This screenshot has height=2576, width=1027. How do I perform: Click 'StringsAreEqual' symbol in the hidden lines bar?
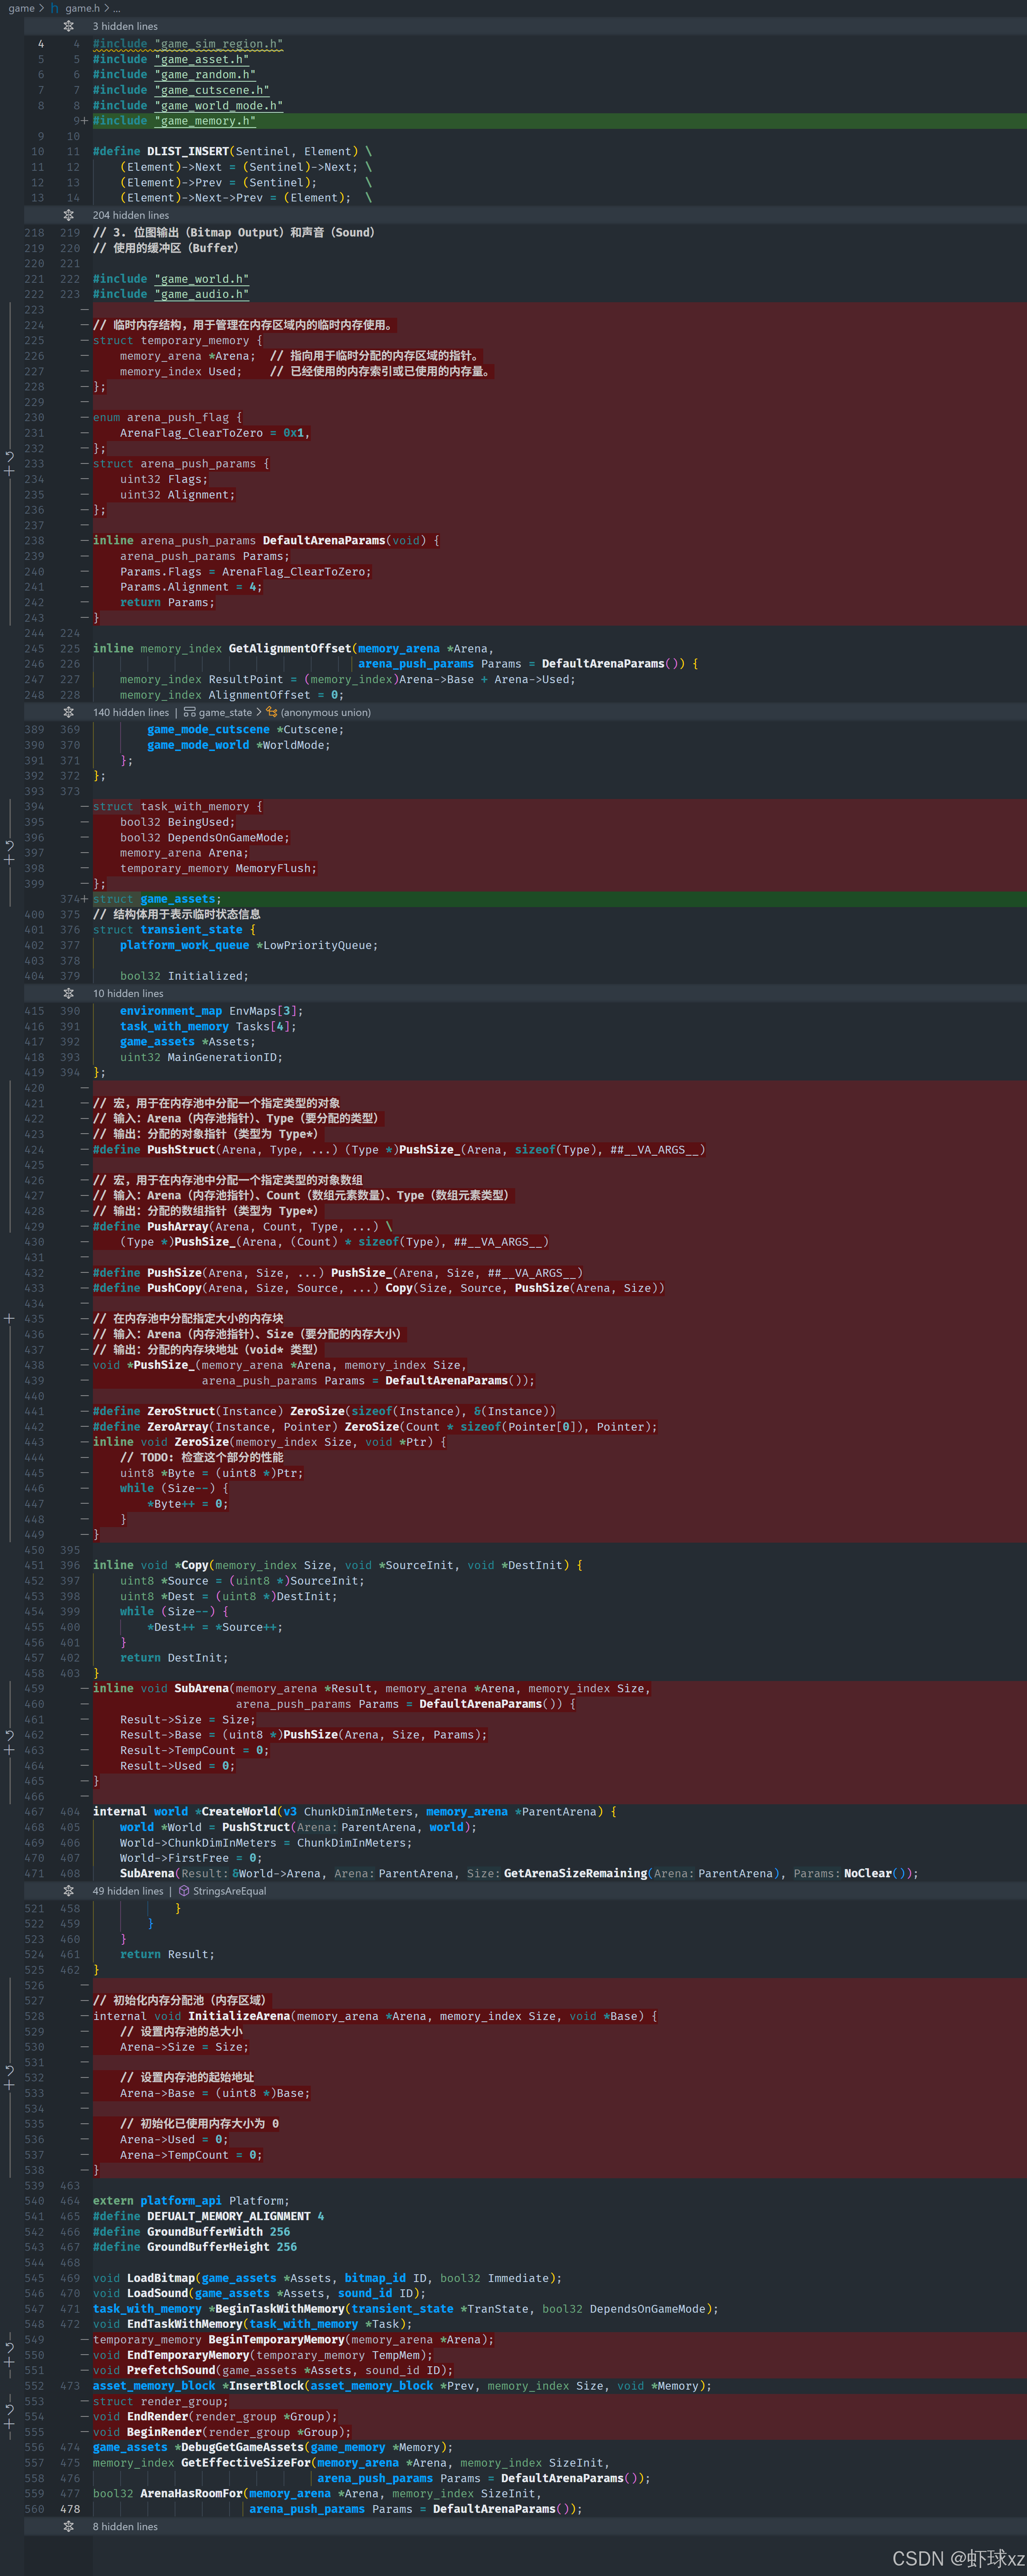click(x=229, y=1891)
